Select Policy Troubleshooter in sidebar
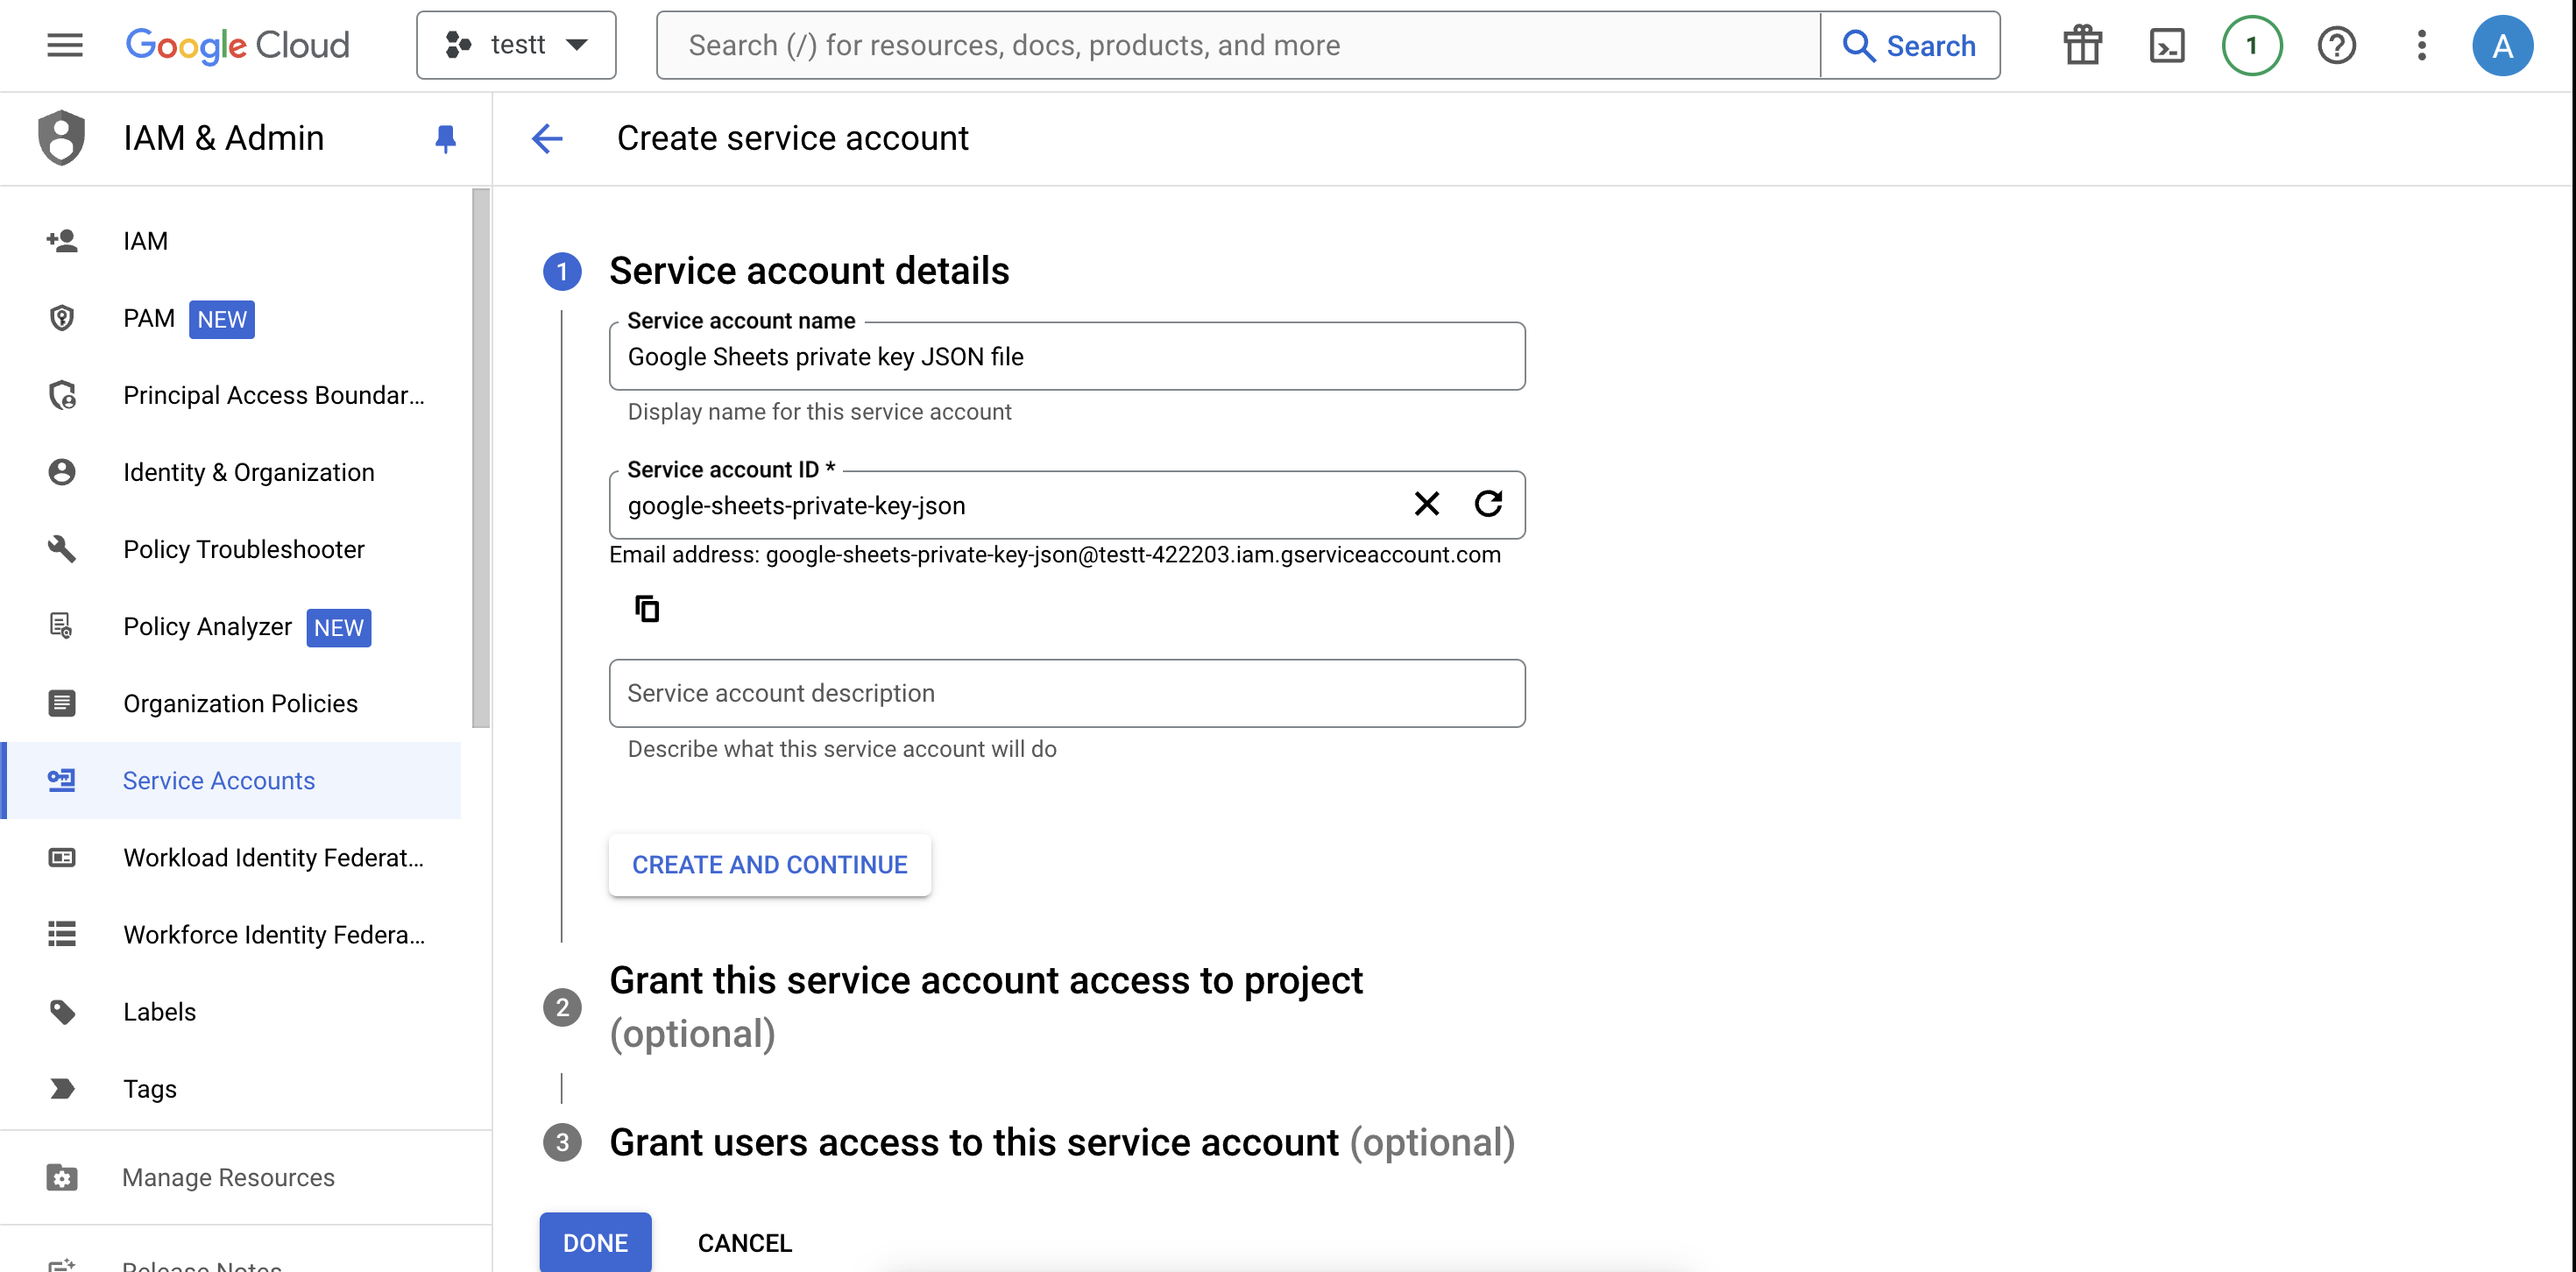Image resolution: width=2576 pixels, height=1272 pixels. click(243, 549)
